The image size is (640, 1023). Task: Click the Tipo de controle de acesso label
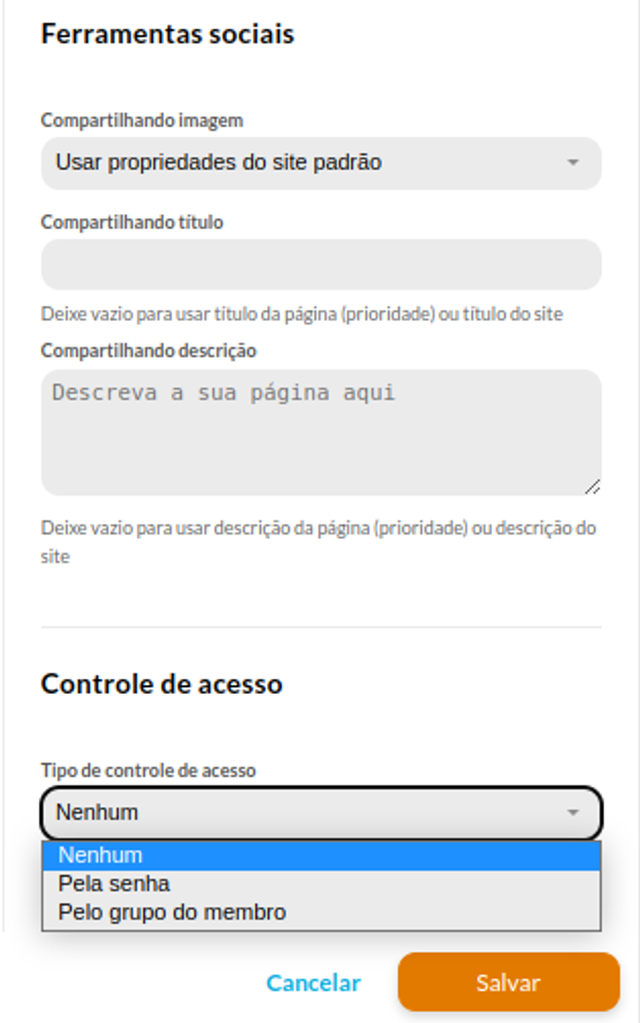(148, 771)
